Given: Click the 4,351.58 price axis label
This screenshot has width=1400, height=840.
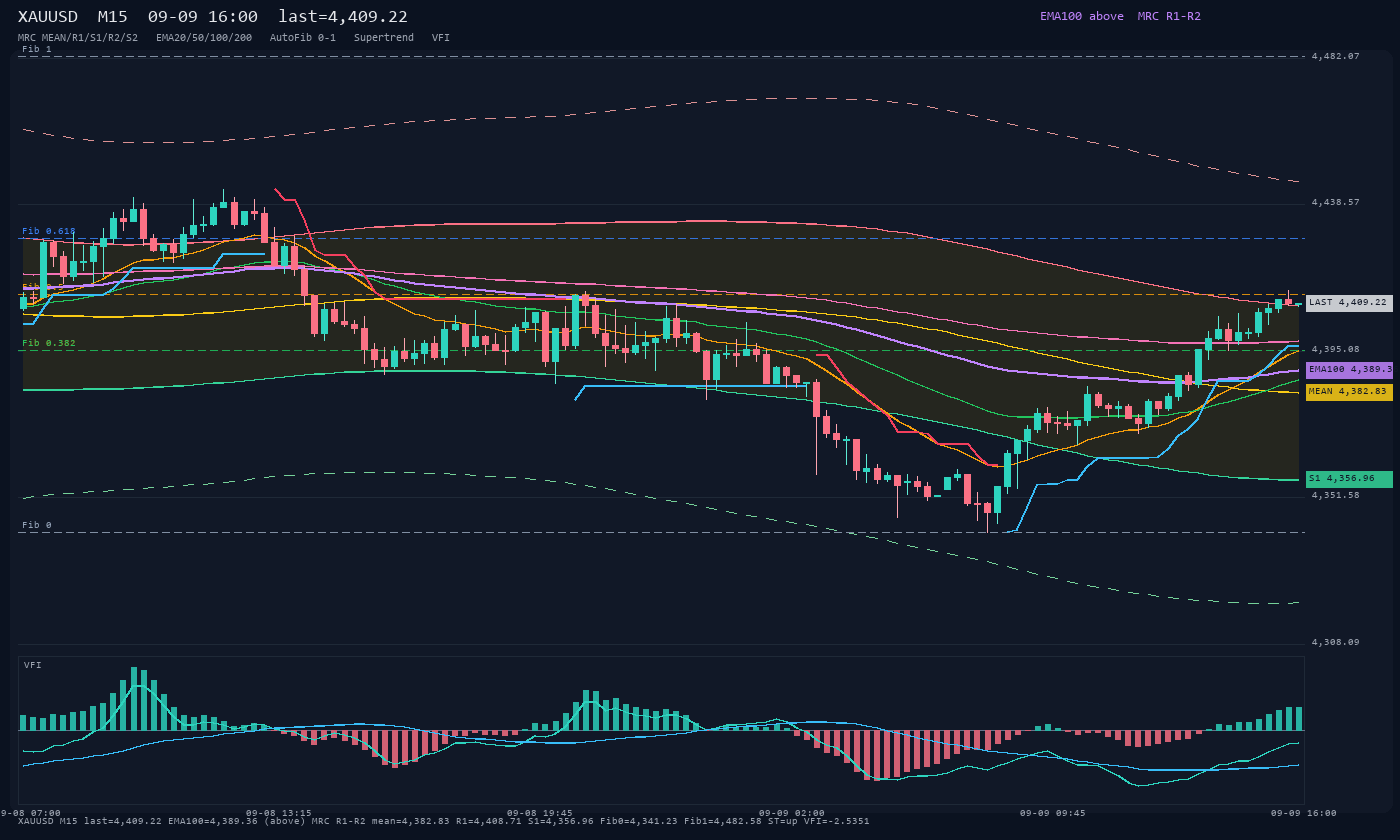Looking at the screenshot, I should (x=1336, y=495).
